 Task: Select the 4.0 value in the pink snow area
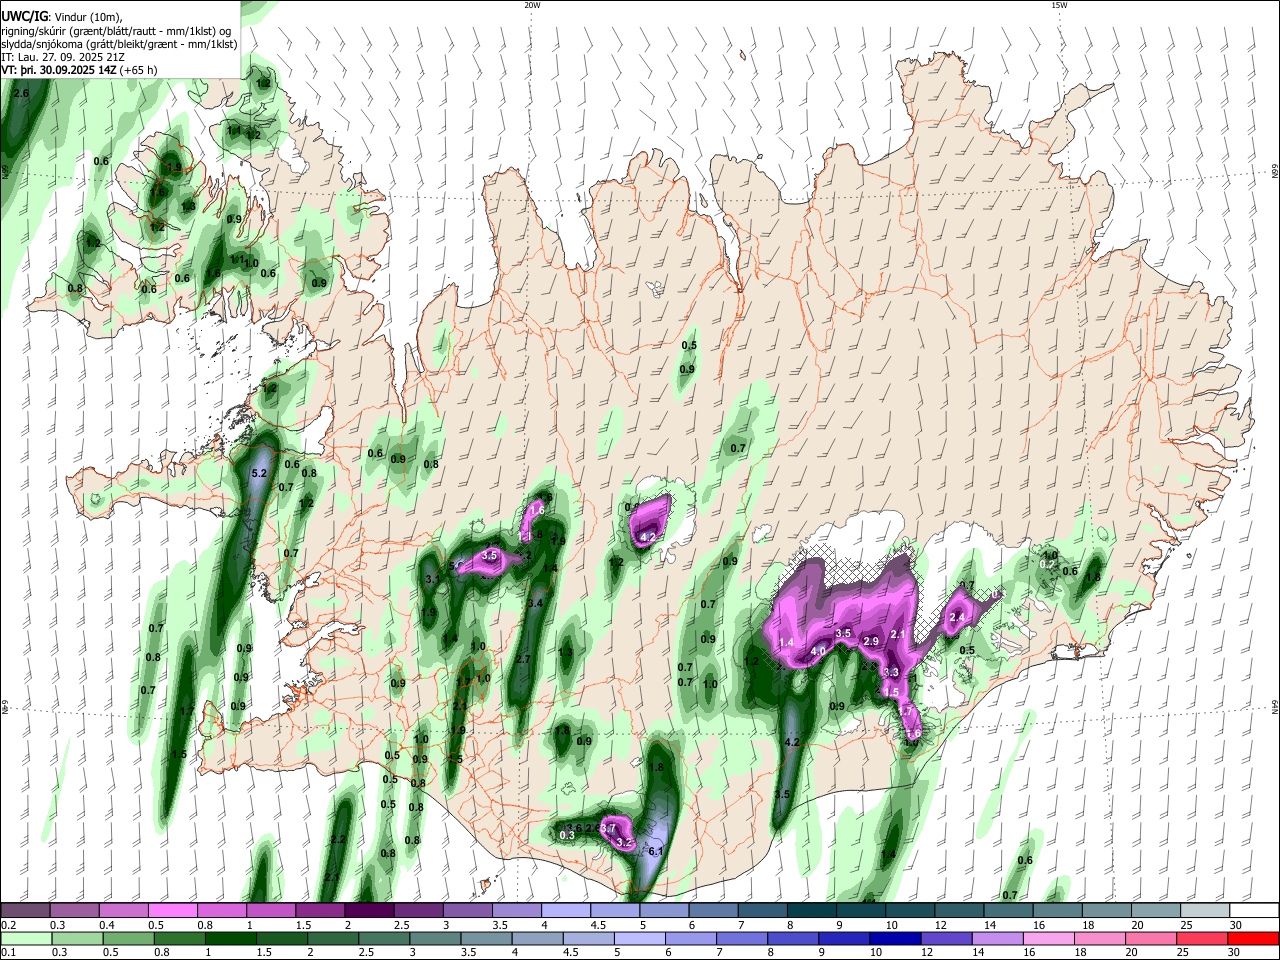[818, 651]
